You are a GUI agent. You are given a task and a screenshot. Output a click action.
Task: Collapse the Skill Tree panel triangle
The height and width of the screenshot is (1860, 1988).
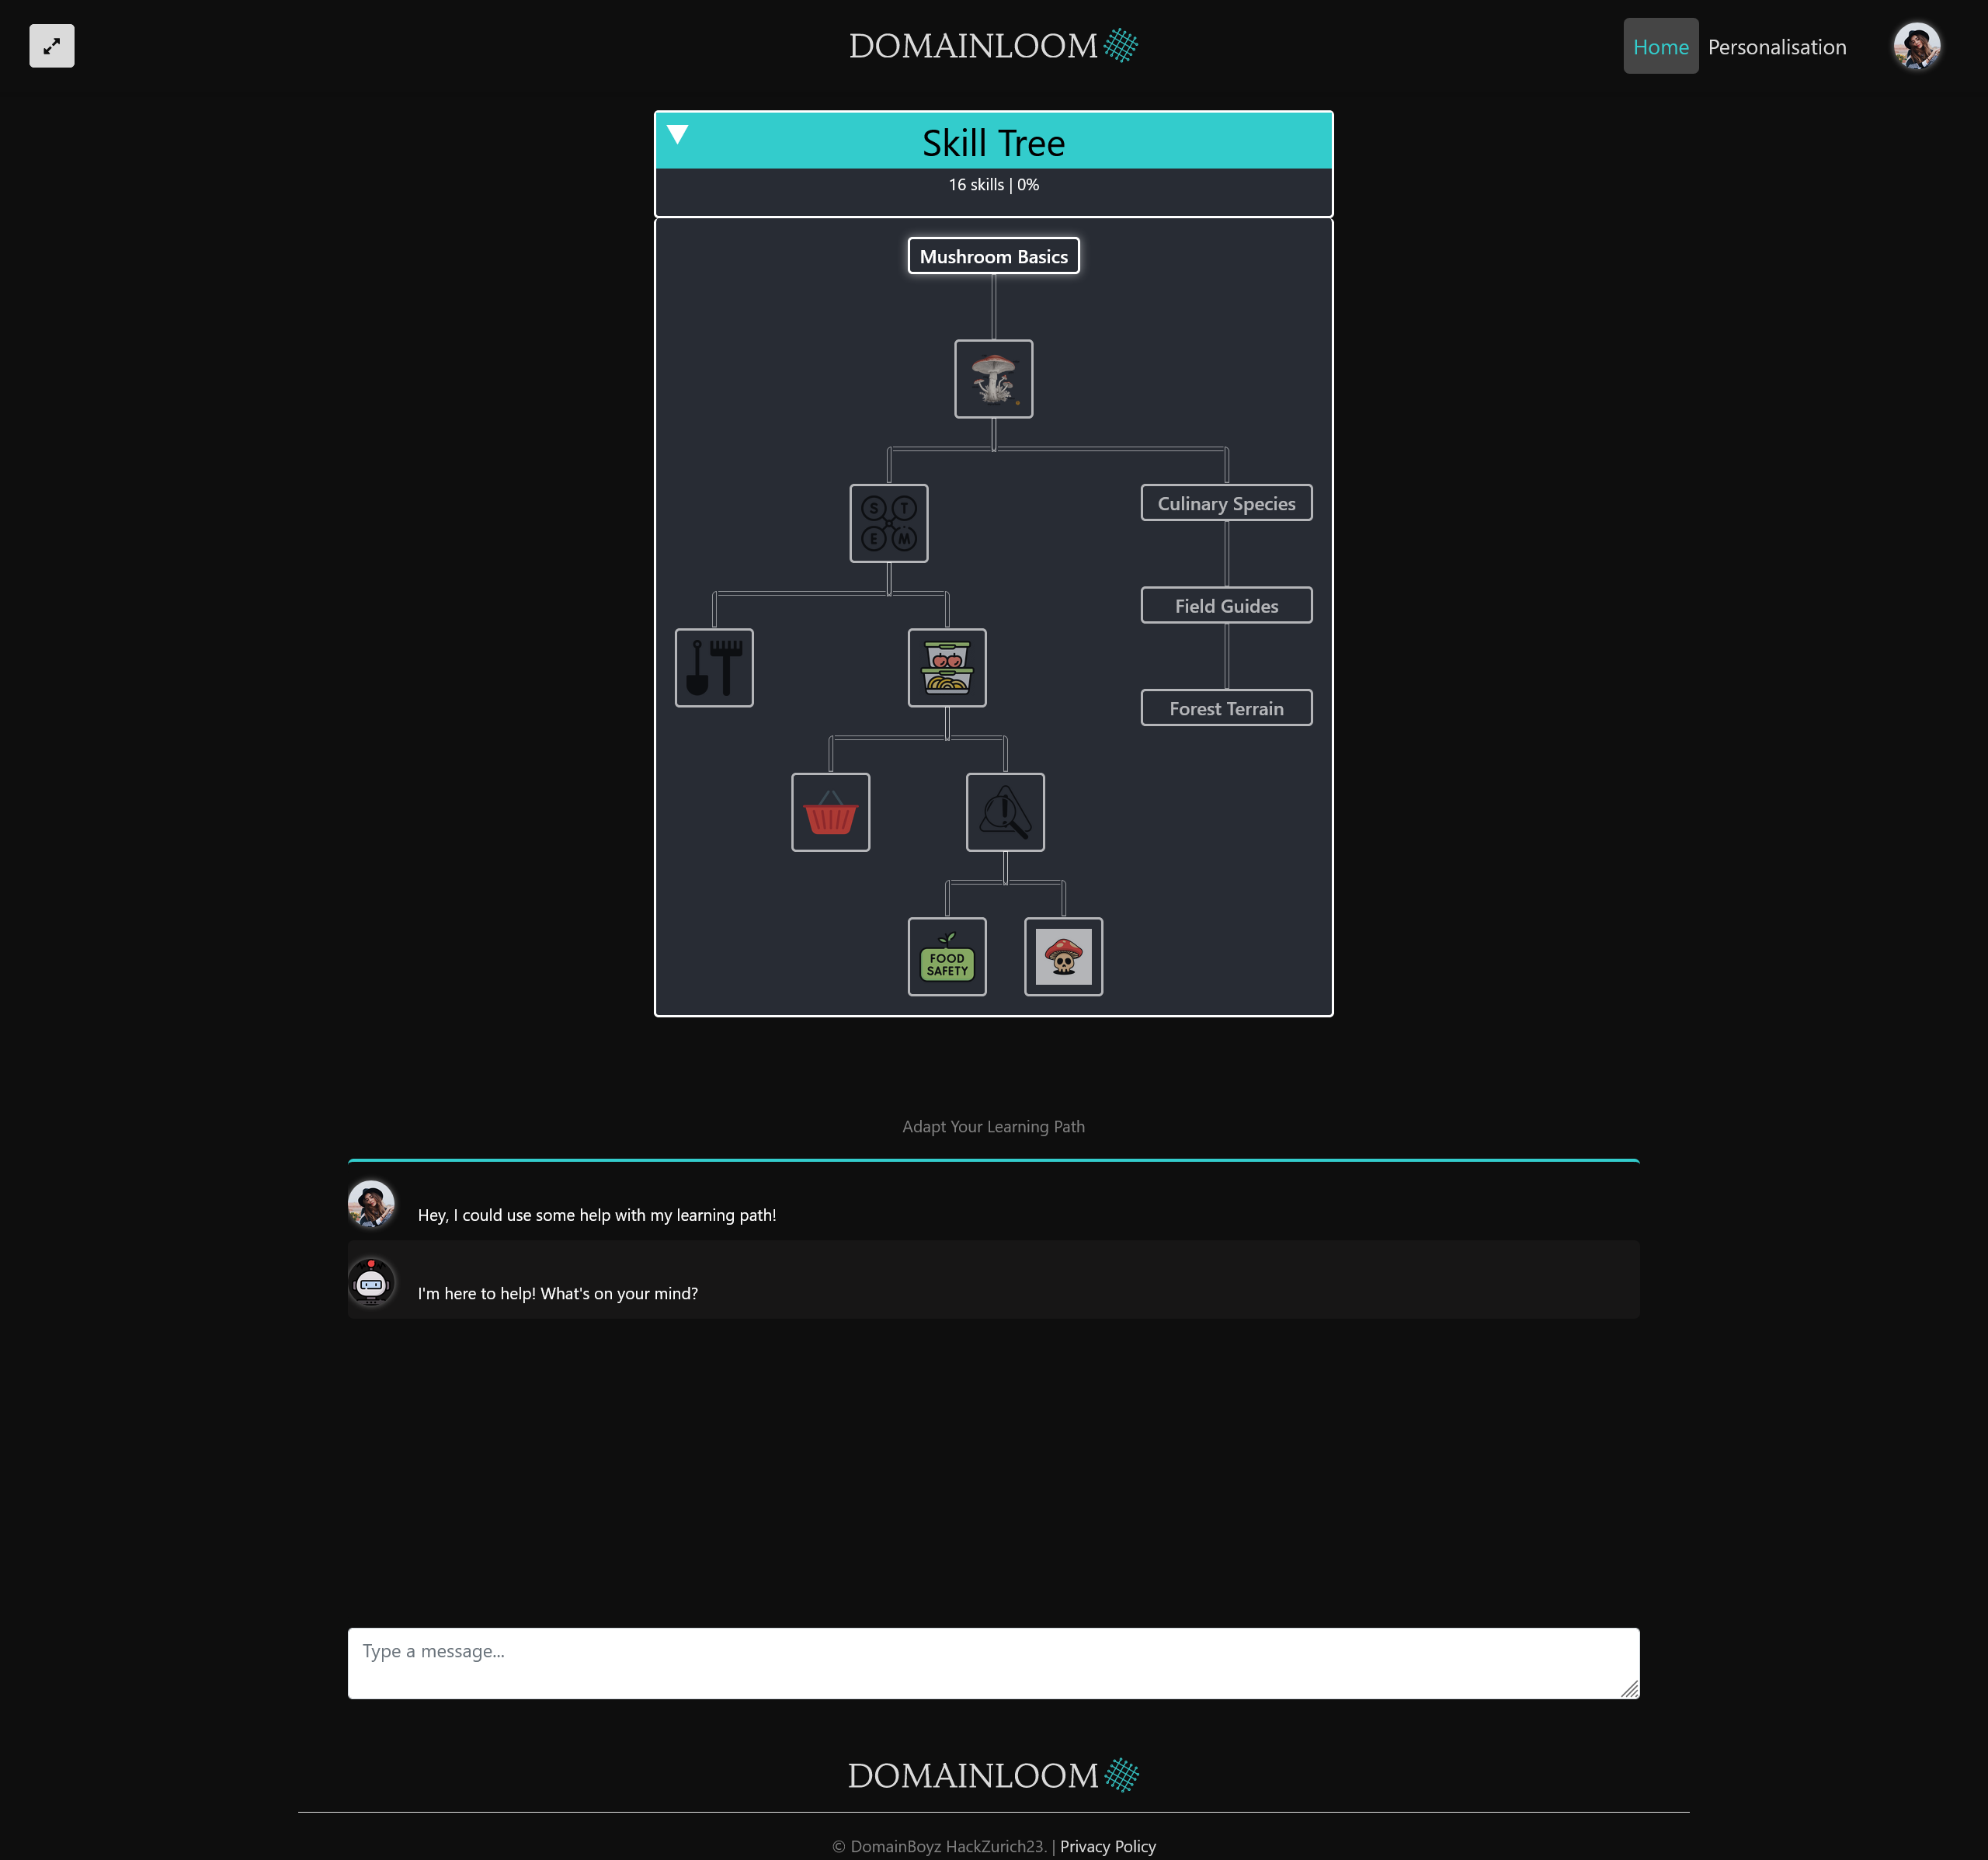click(x=678, y=134)
